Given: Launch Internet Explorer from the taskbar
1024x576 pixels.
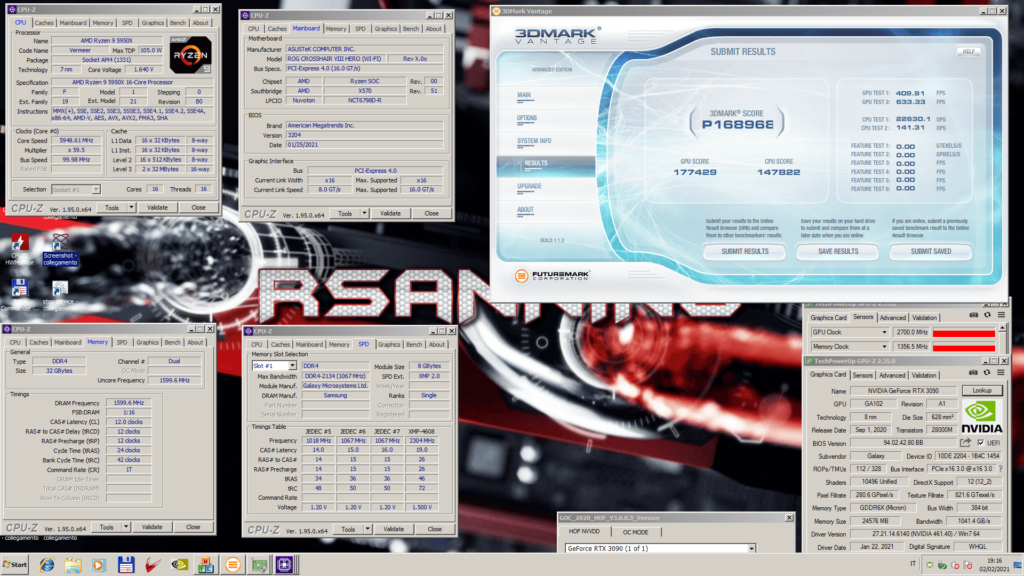Looking at the screenshot, I should [46, 565].
